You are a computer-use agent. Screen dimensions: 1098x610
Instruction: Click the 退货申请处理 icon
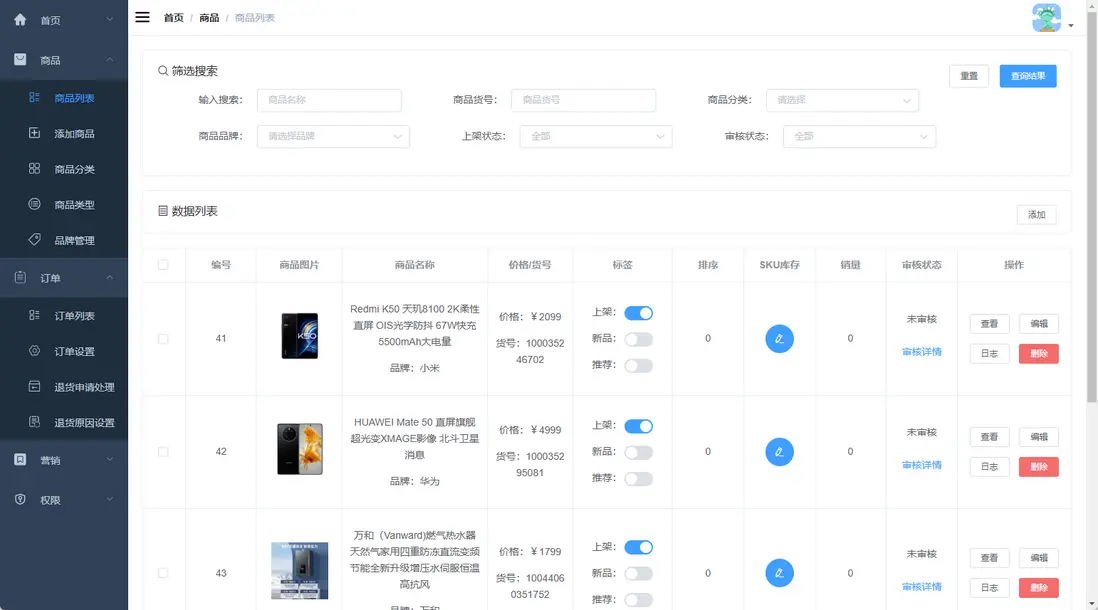(x=34, y=387)
